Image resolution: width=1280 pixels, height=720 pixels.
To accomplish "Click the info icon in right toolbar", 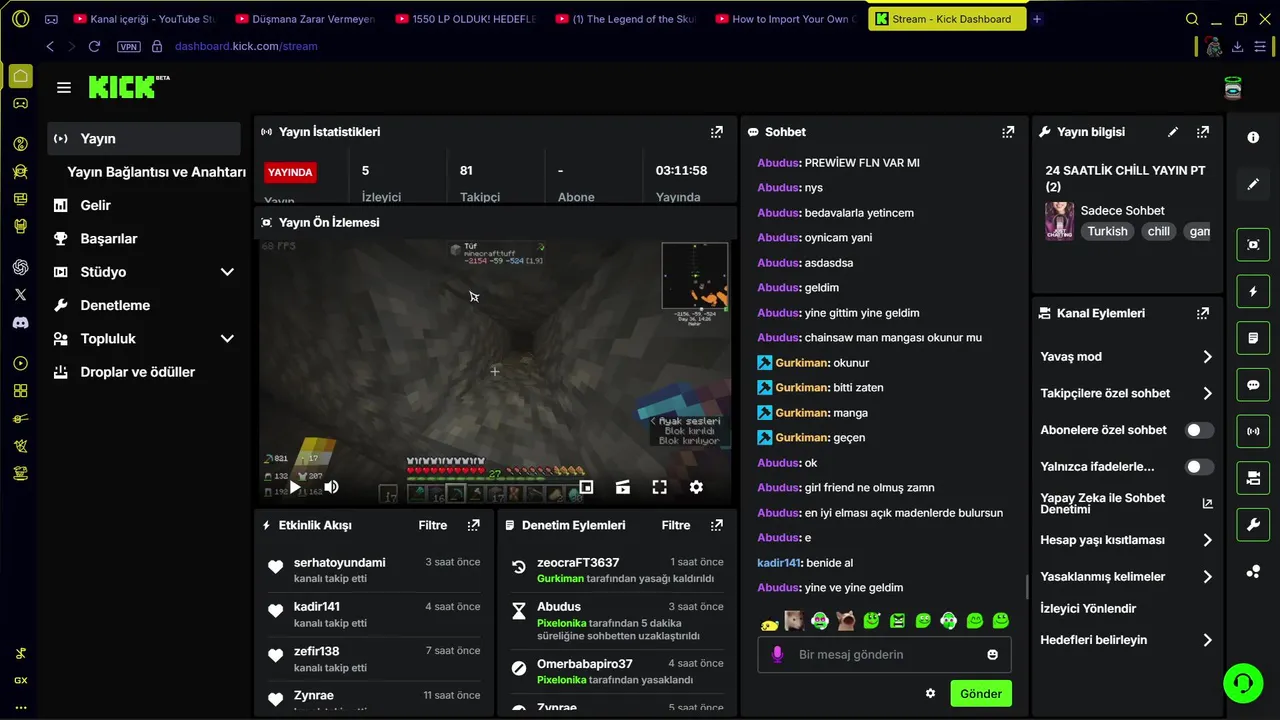I will coord(1253,138).
